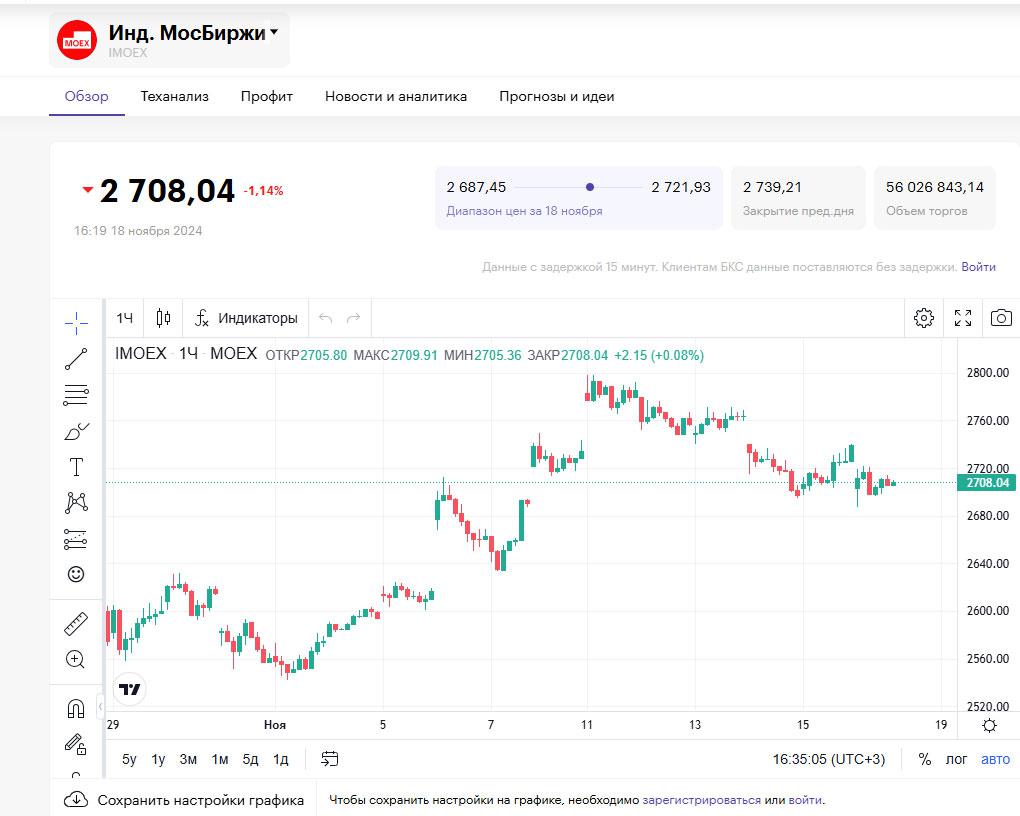Image resolution: width=1020 pixels, height=816 pixels.
Task: Enter fullscreen chart mode
Action: click(963, 318)
